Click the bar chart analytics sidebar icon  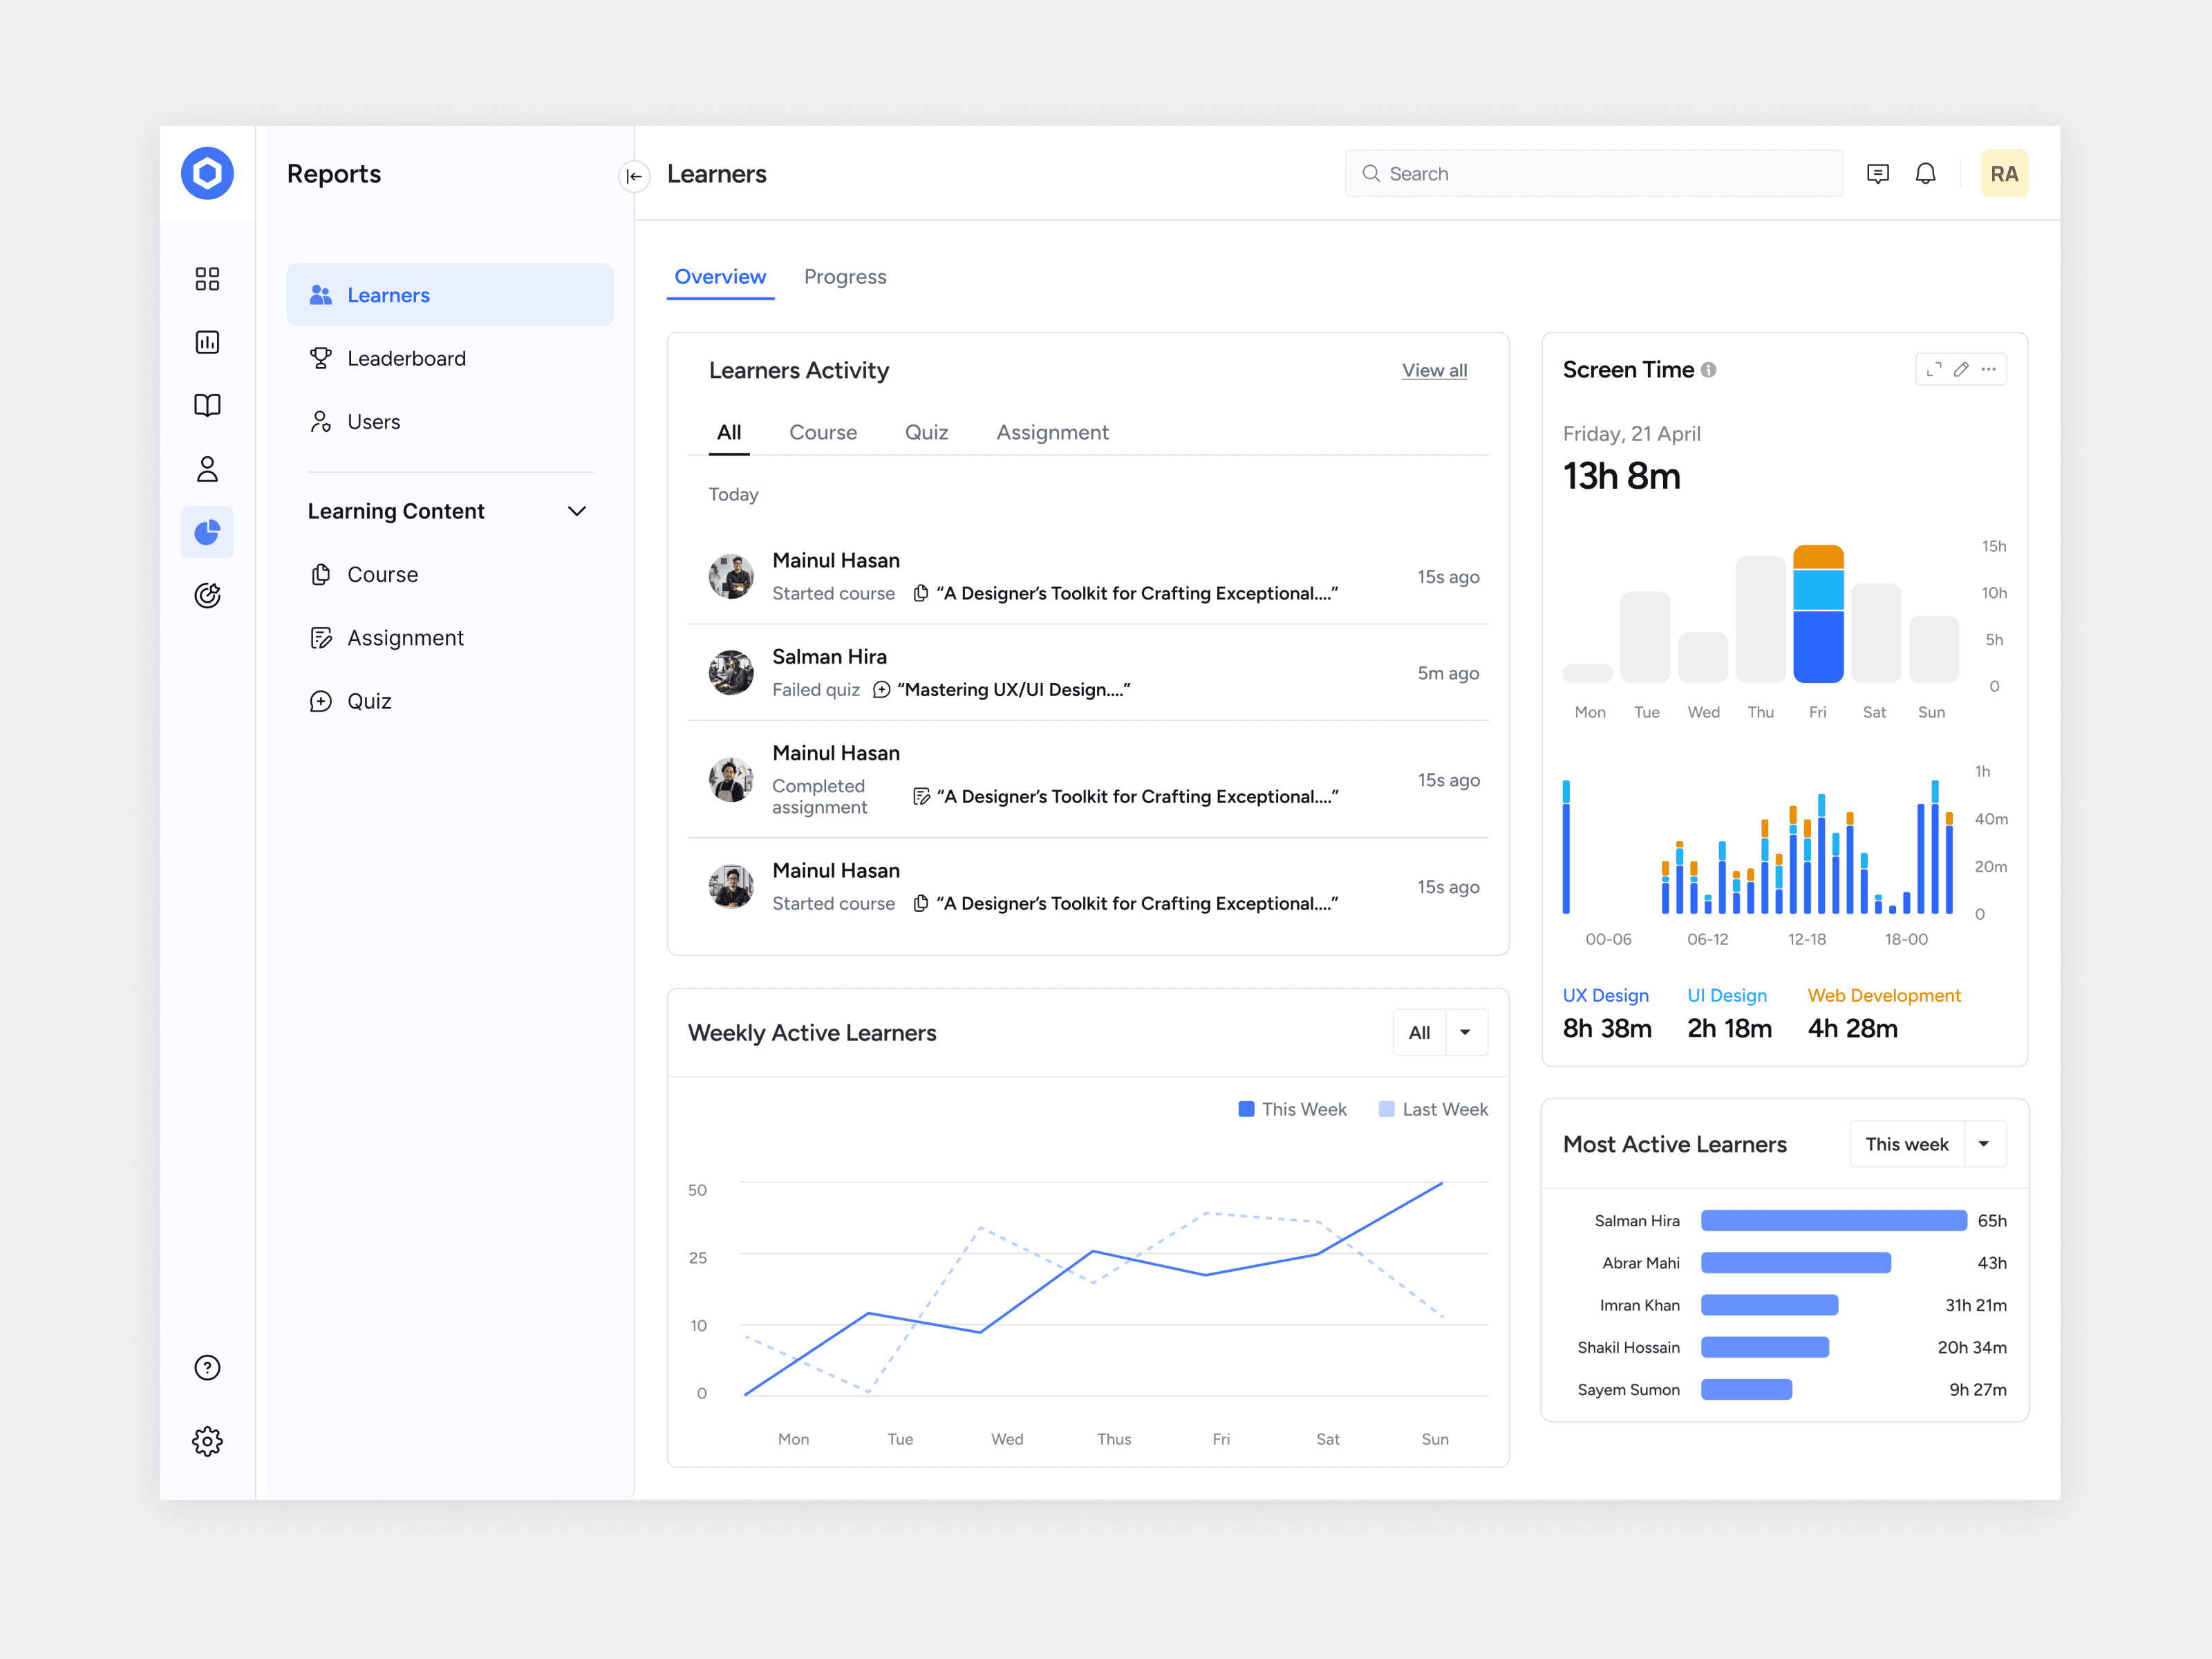[x=207, y=342]
